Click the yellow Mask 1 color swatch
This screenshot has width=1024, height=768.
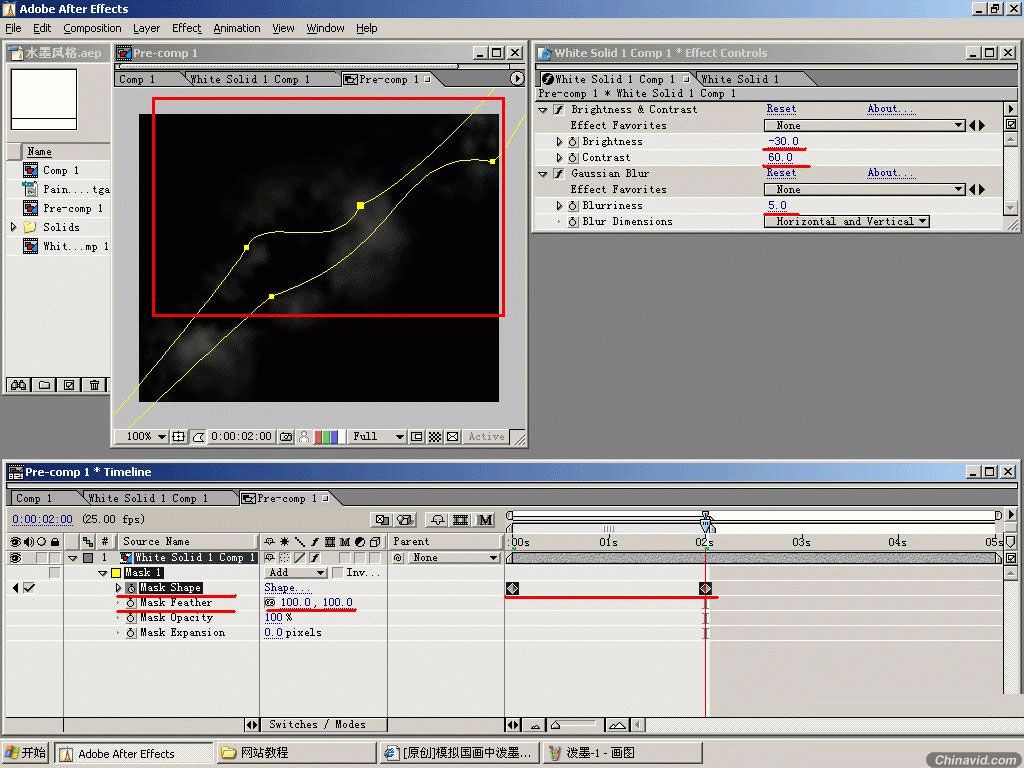pyautogui.click(x=116, y=573)
